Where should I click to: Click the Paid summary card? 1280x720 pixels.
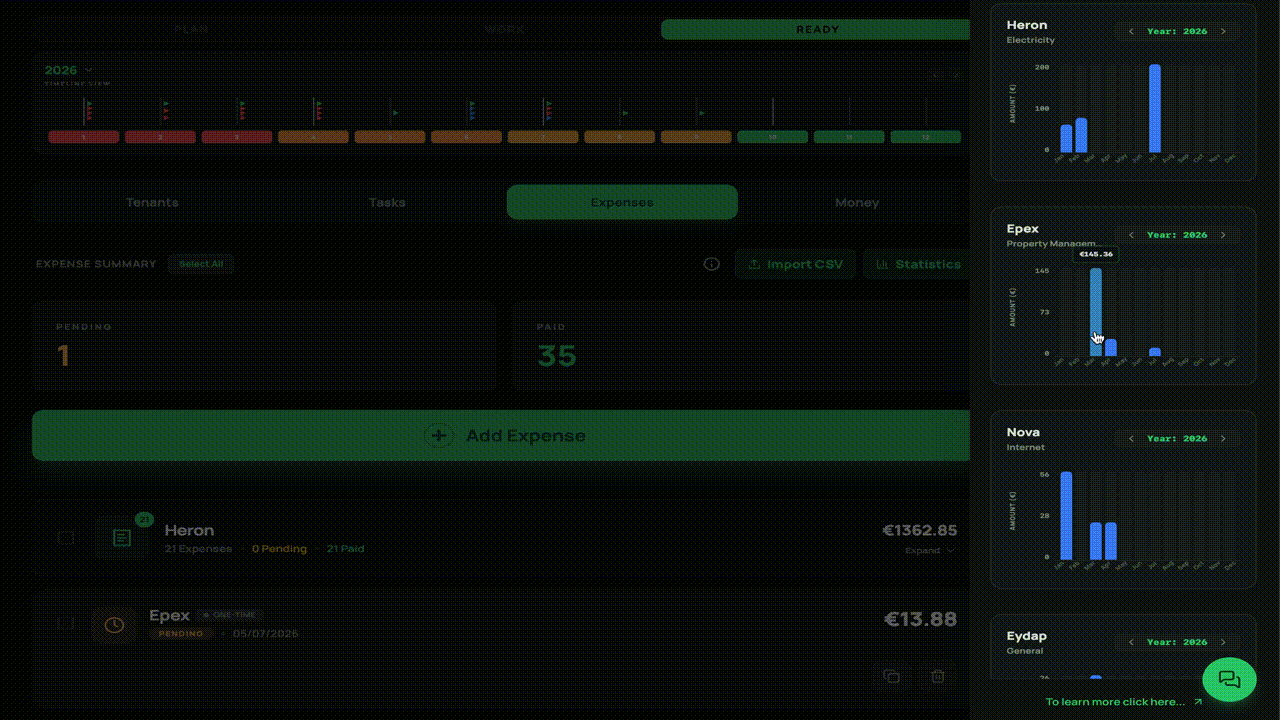(x=741, y=346)
